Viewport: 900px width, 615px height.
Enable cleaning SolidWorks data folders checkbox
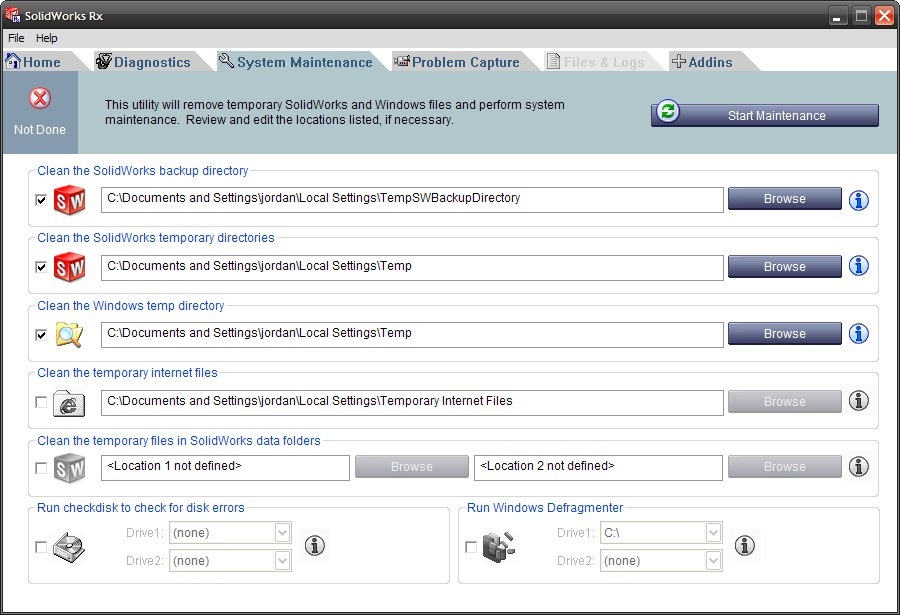(41, 468)
